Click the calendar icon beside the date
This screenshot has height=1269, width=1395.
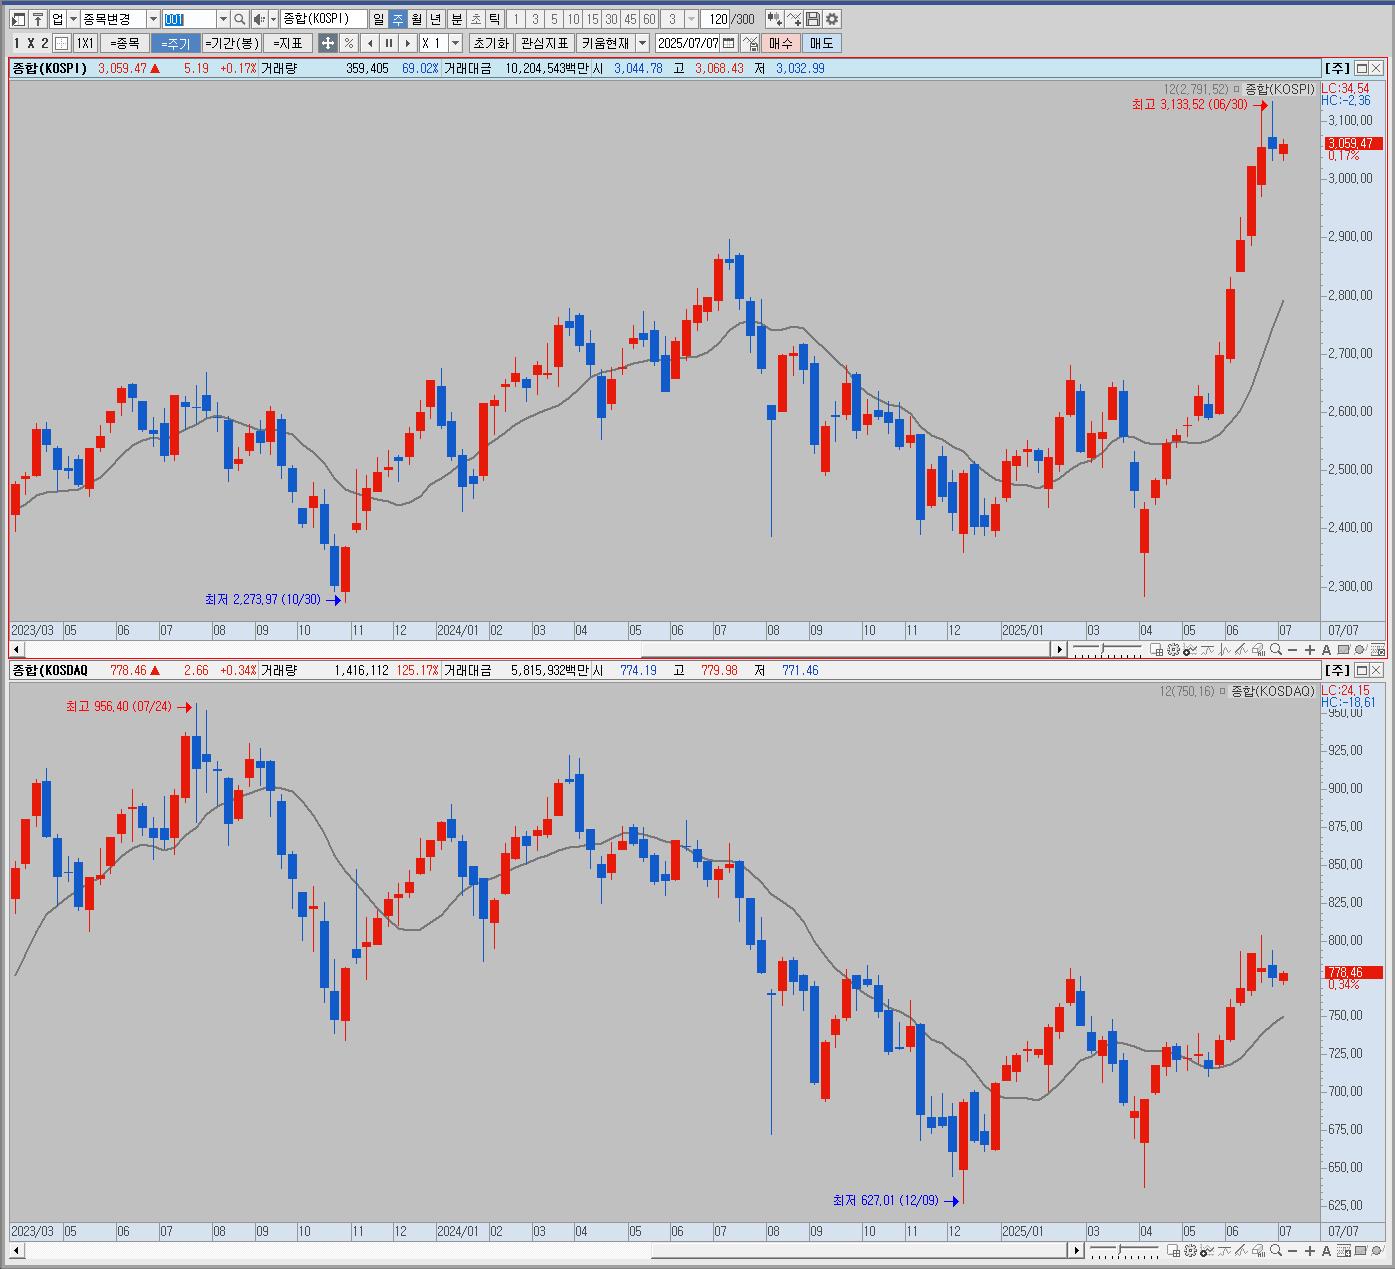pyautogui.click(x=729, y=43)
